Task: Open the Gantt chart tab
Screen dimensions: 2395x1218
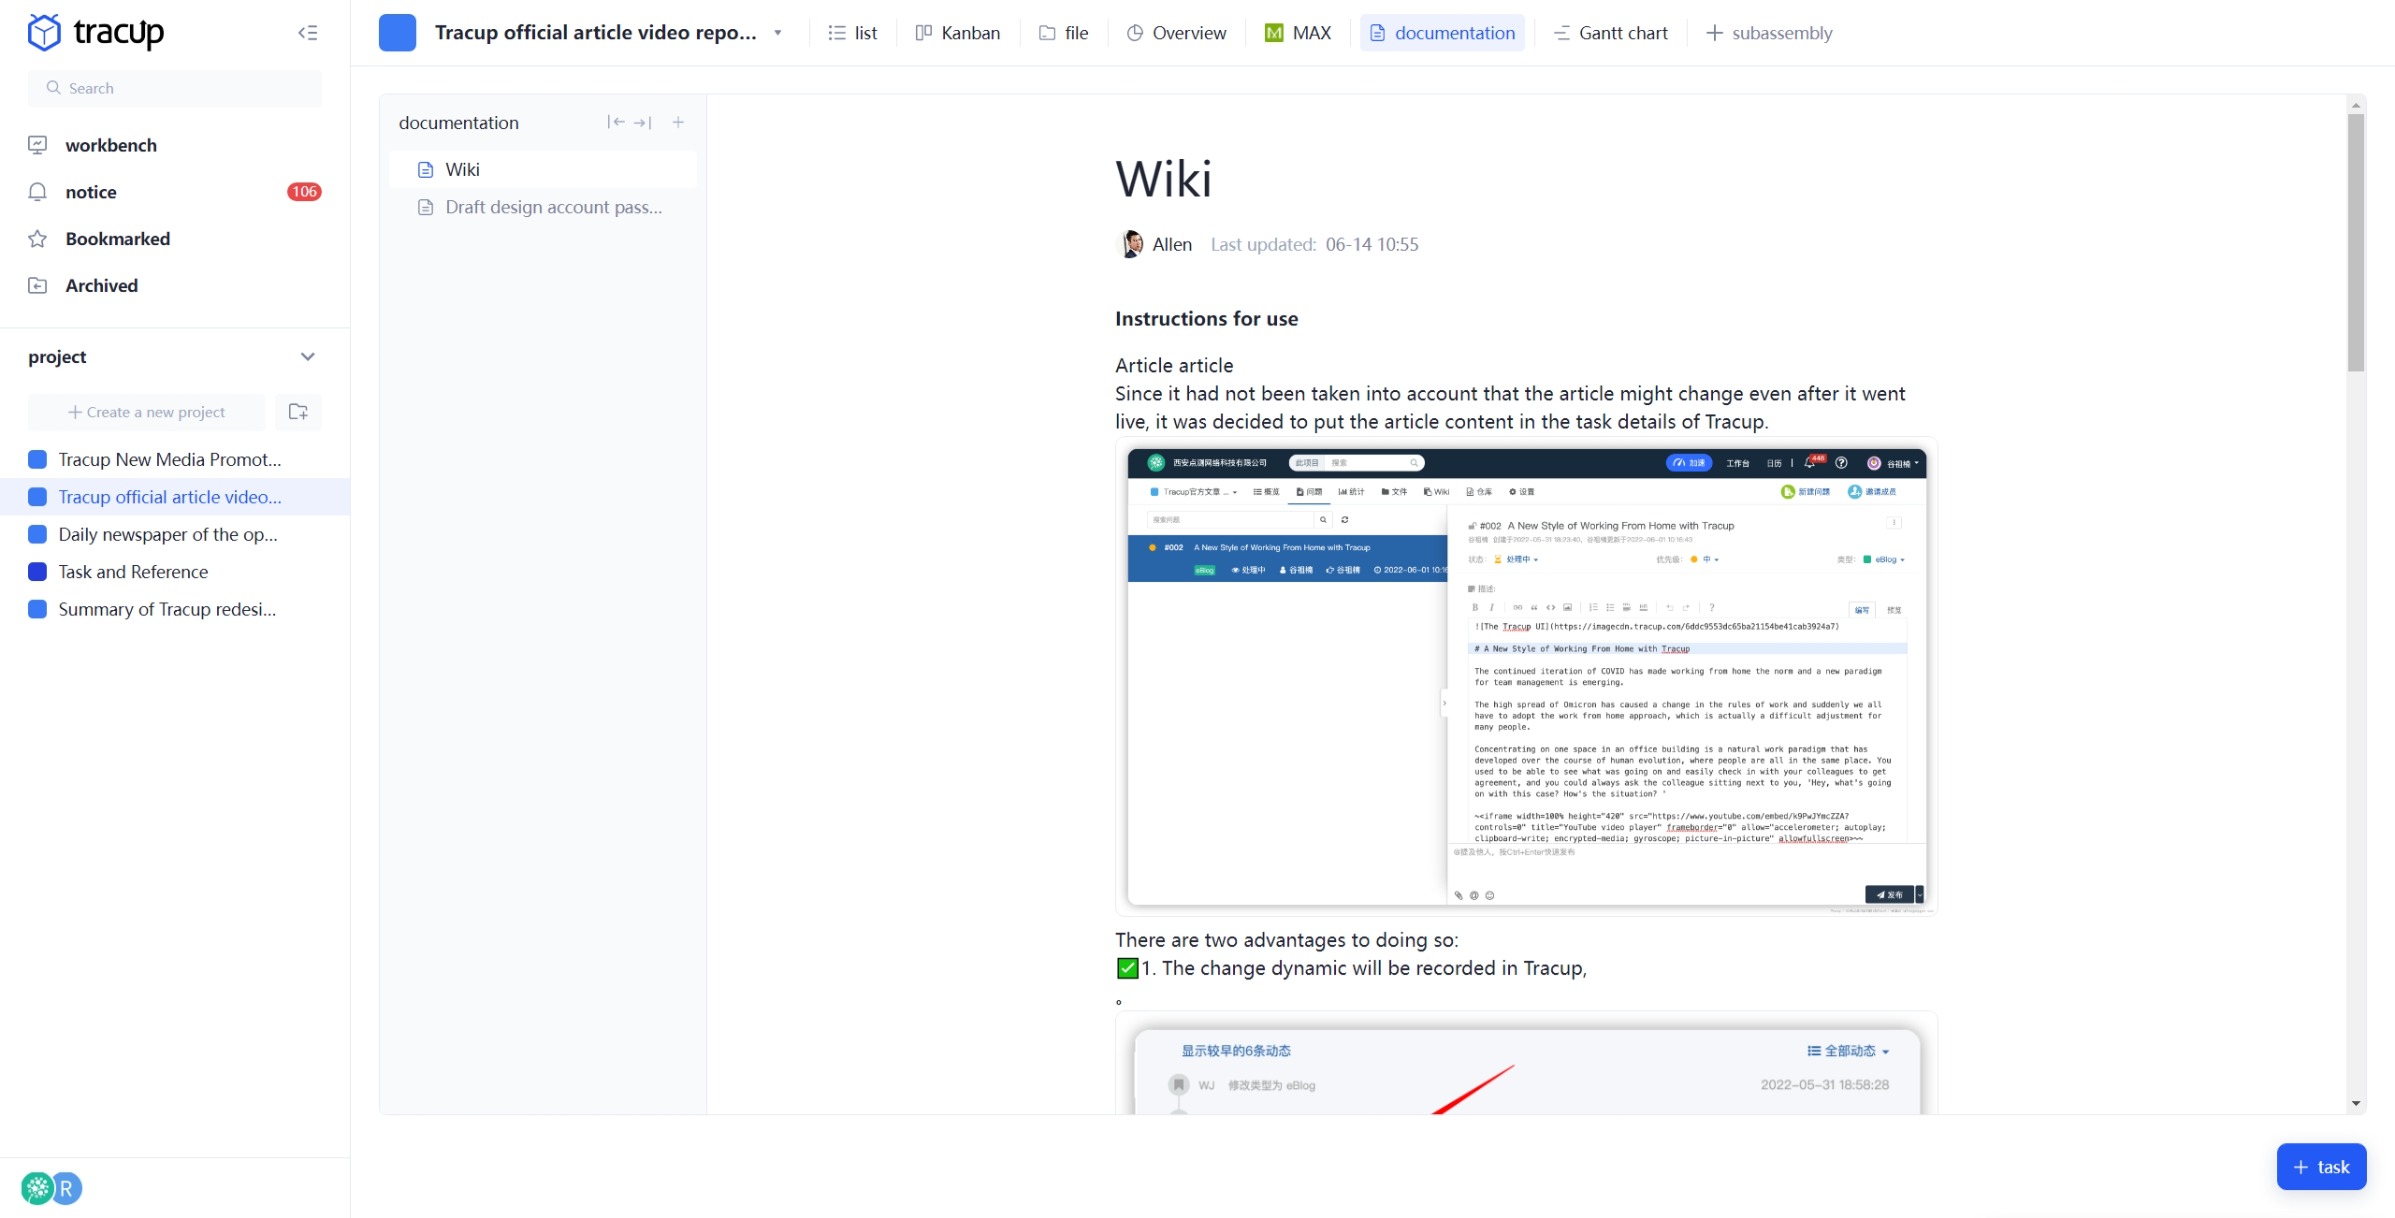Action: [x=1610, y=33]
